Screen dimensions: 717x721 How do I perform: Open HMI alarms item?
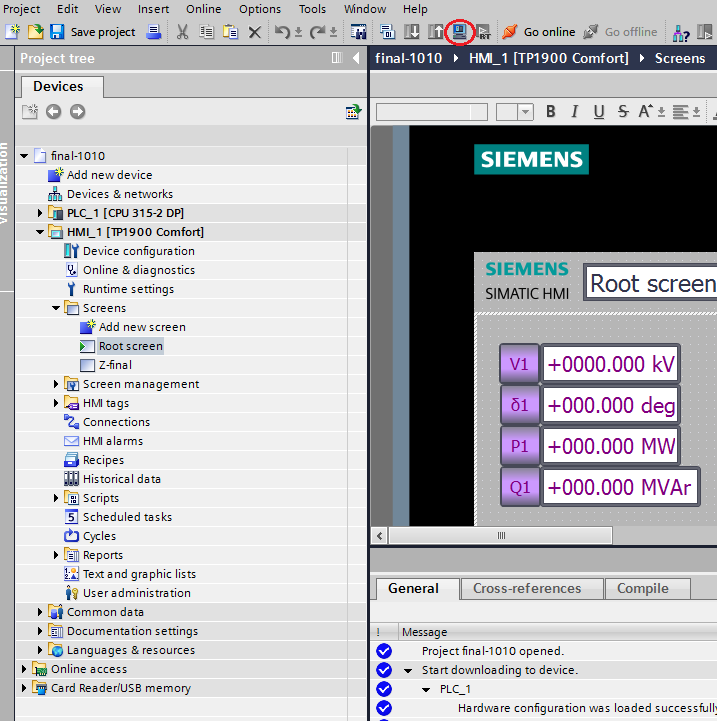pos(113,441)
